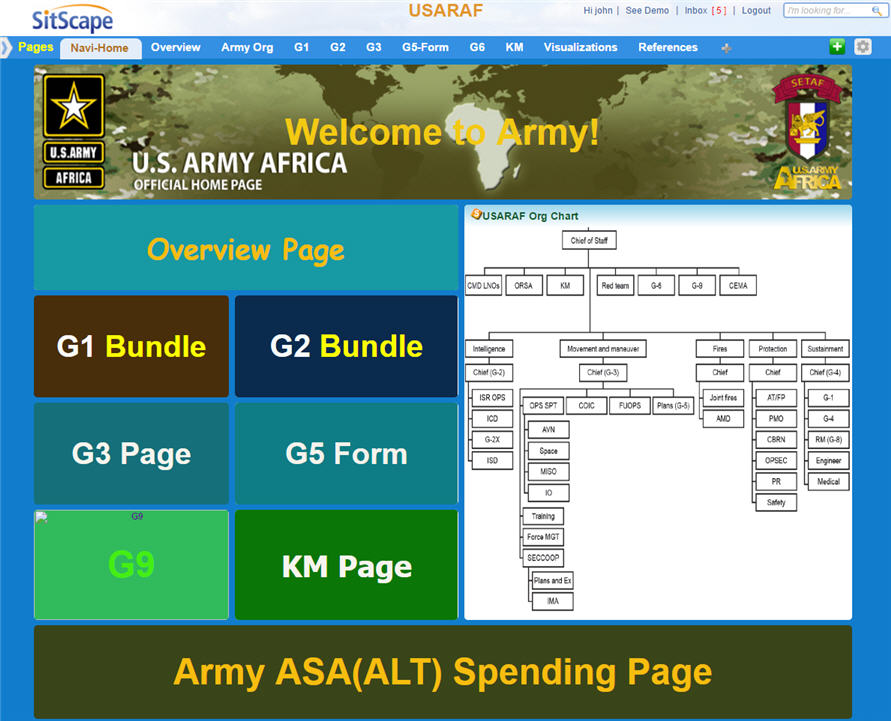Click the ORSA org box
Image resolution: width=891 pixels, height=721 pixels.
pos(523,286)
